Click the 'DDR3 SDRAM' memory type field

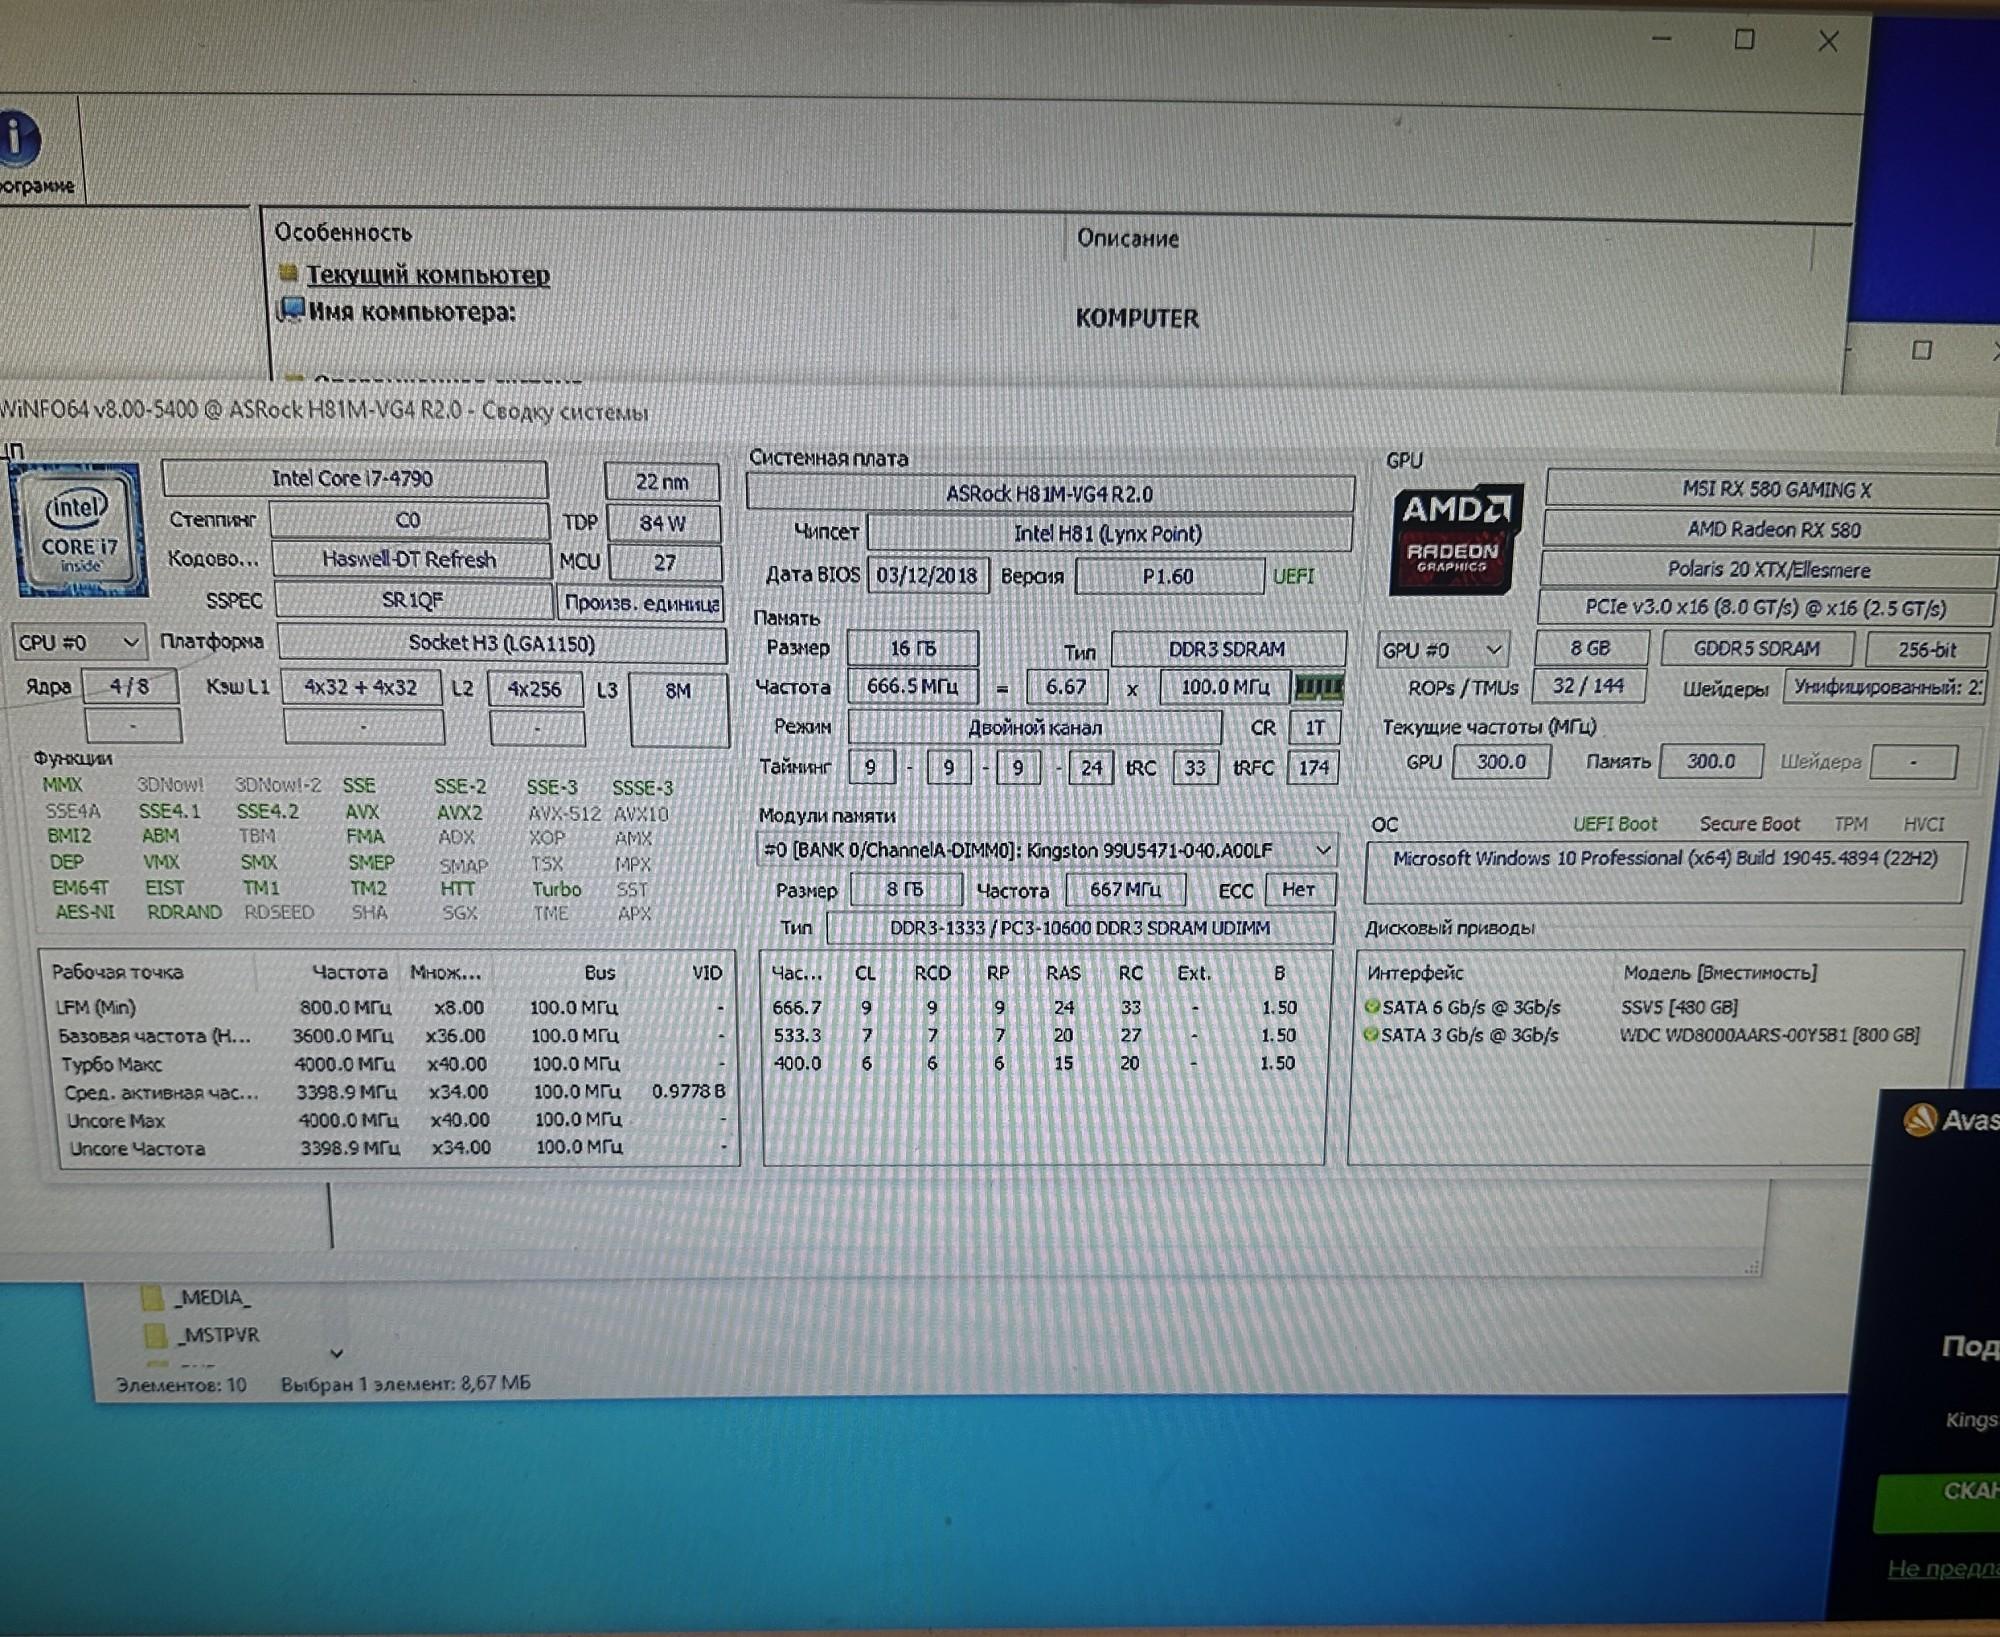click(x=1228, y=650)
